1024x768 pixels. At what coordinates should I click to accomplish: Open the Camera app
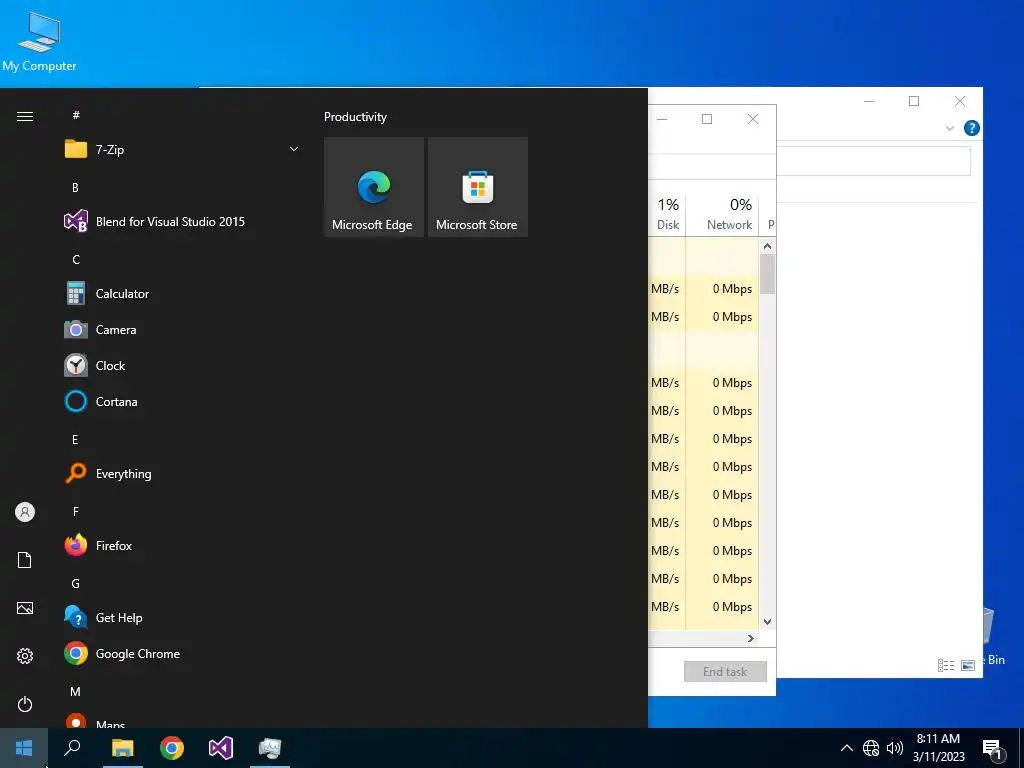(x=183, y=330)
